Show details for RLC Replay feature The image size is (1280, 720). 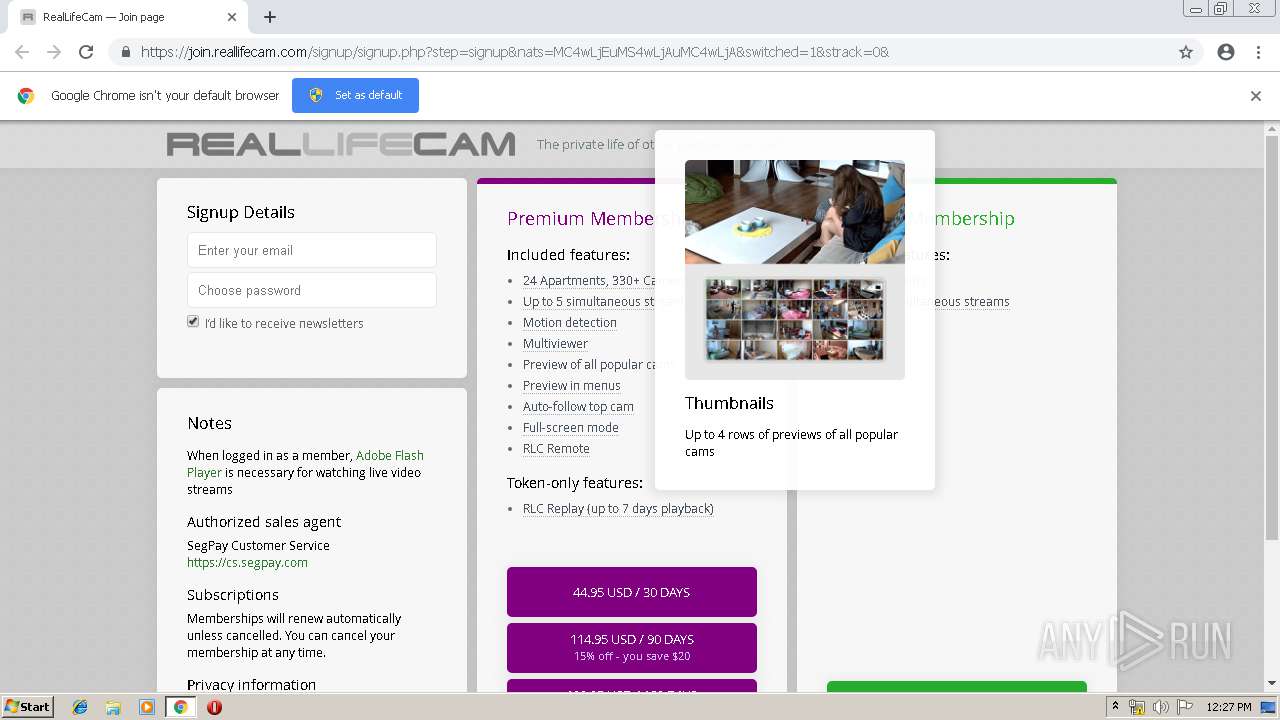coord(618,508)
